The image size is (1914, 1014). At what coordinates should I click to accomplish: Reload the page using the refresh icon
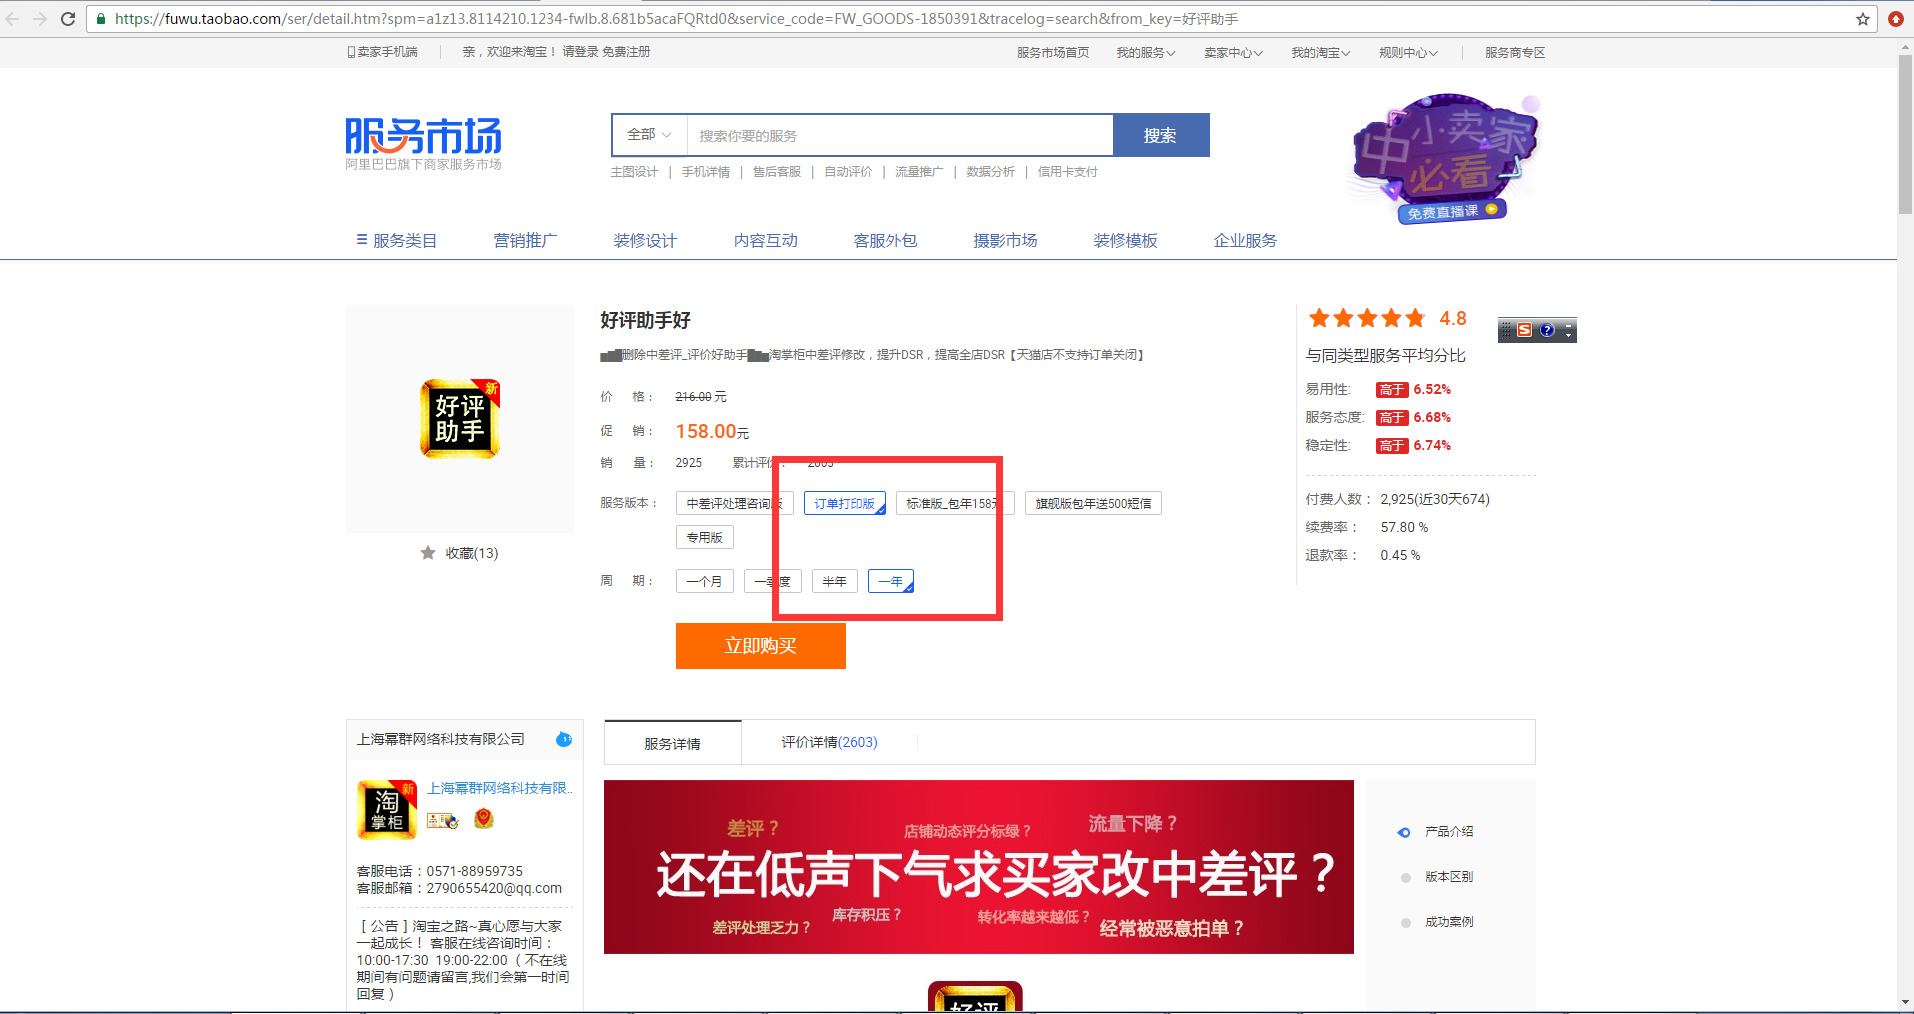(68, 19)
